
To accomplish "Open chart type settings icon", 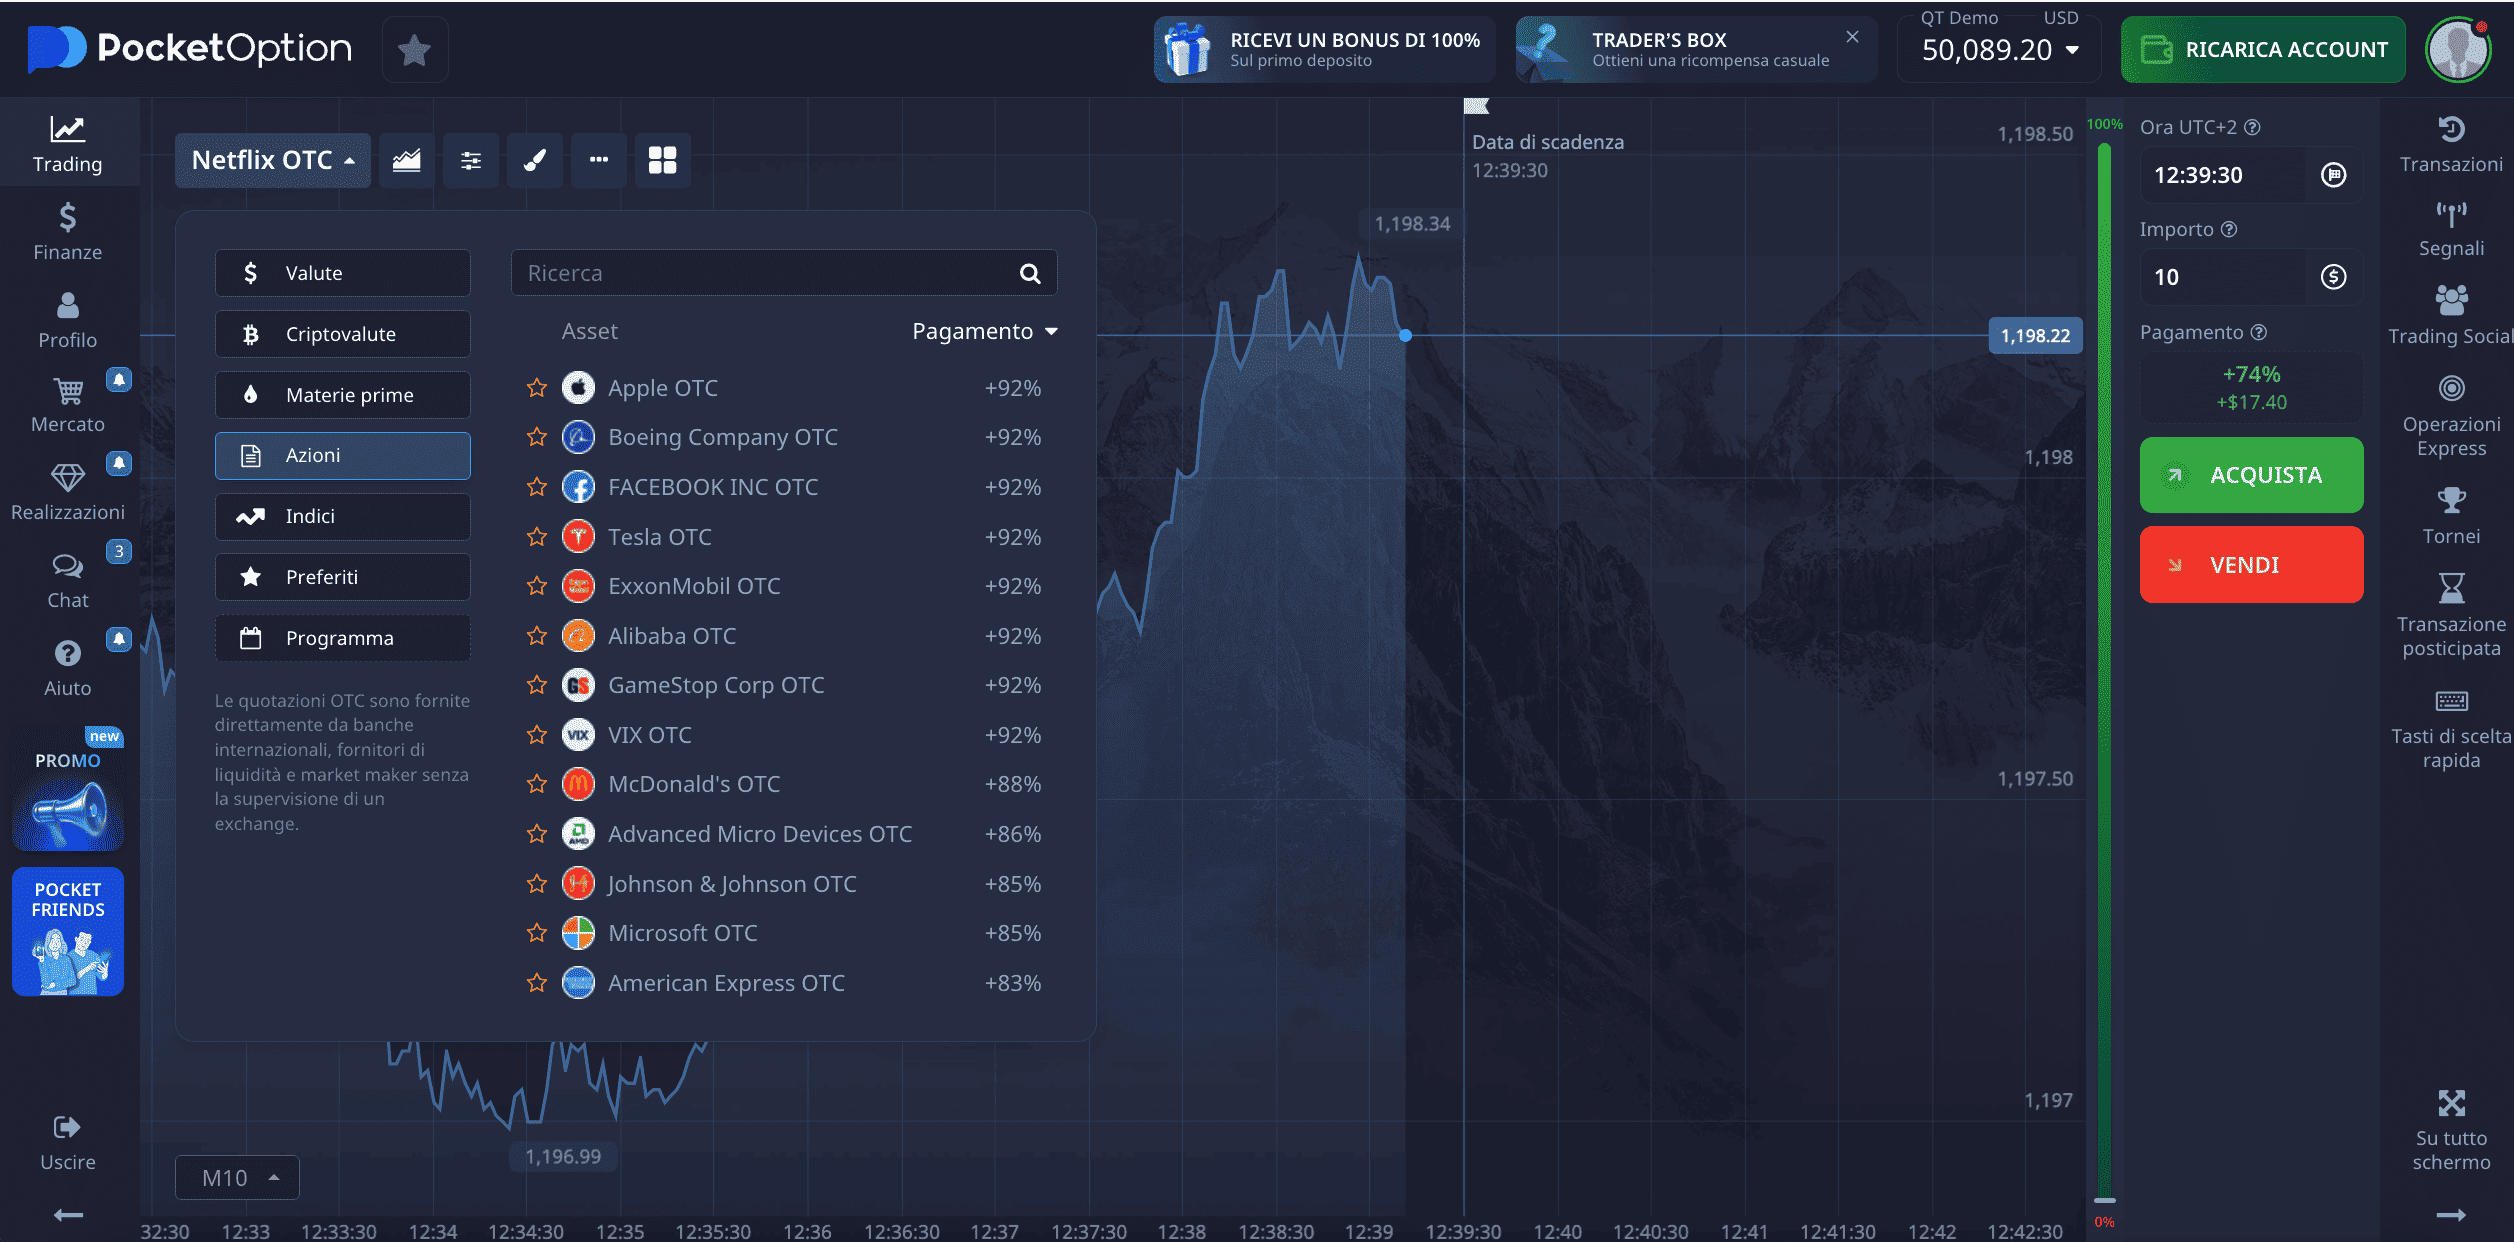I will pos(406,160).
